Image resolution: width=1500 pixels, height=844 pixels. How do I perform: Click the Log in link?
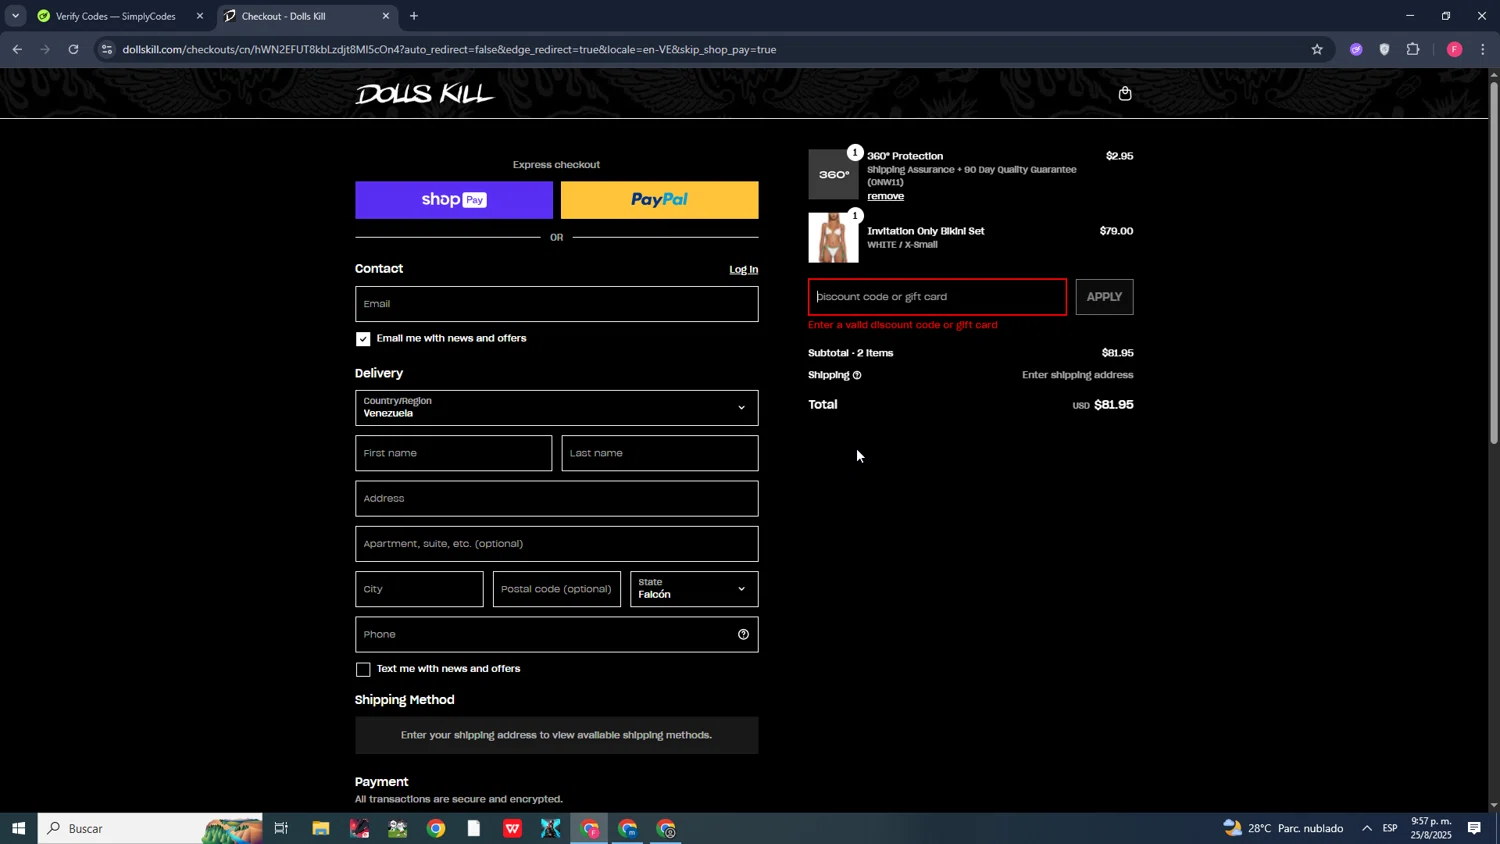pyautogui.click(x=743, y=270)
